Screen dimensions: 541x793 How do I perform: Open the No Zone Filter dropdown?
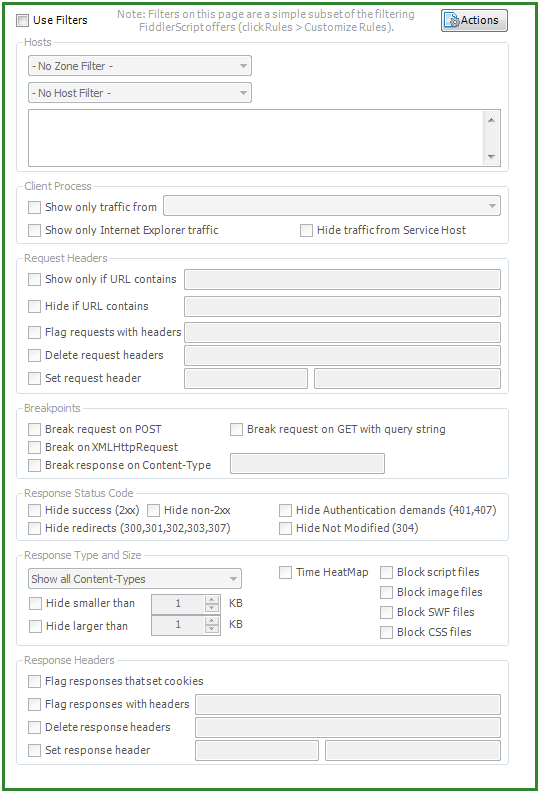point(140,66)
